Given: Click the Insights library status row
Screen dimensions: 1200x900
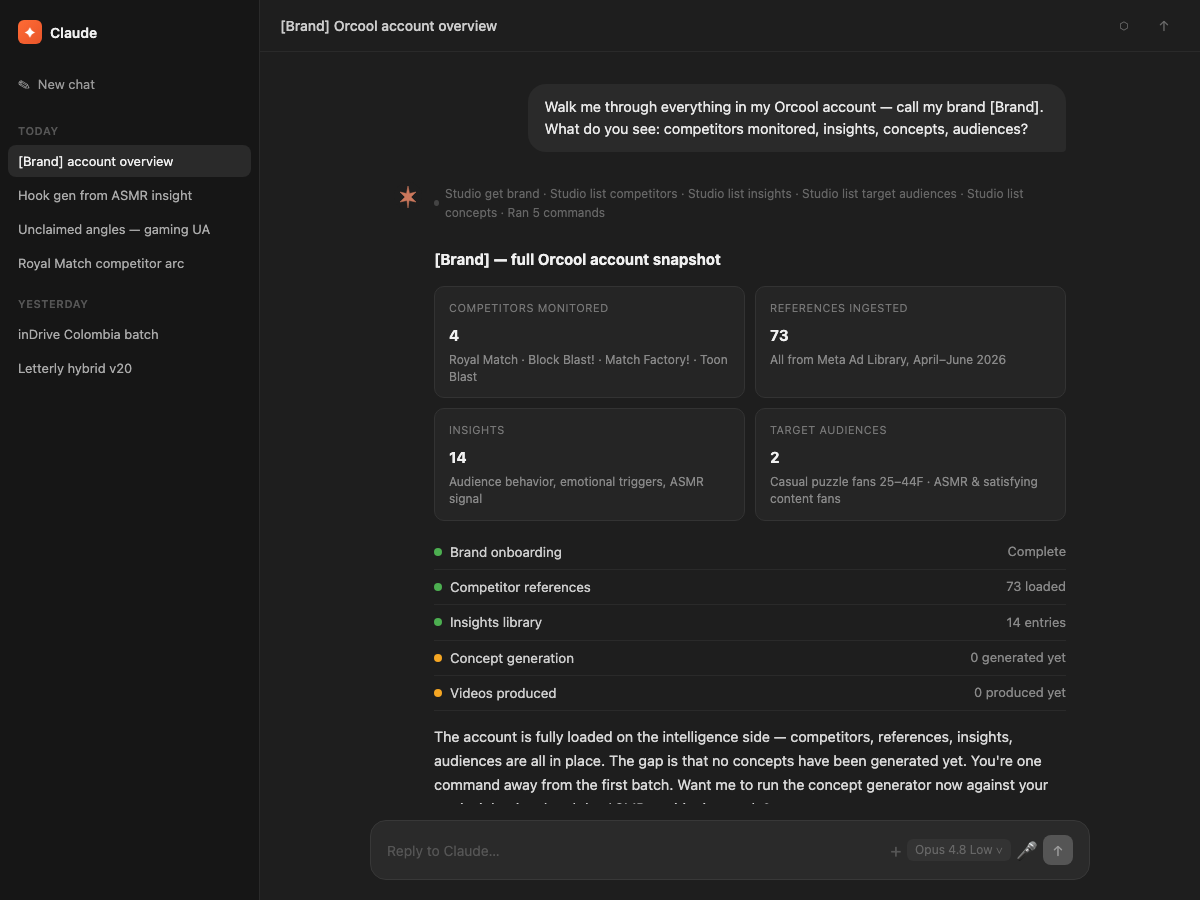Looking at the screenshot, I should [750, 622].
